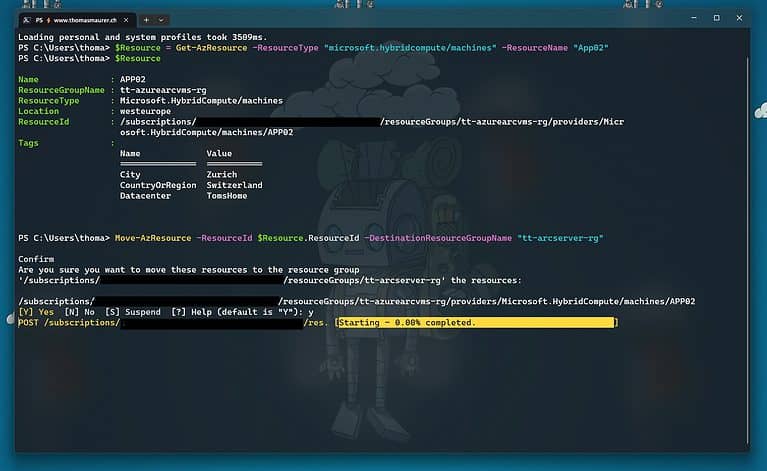Maximize the terminal window

pyautogui.click(x=717, y=18)
